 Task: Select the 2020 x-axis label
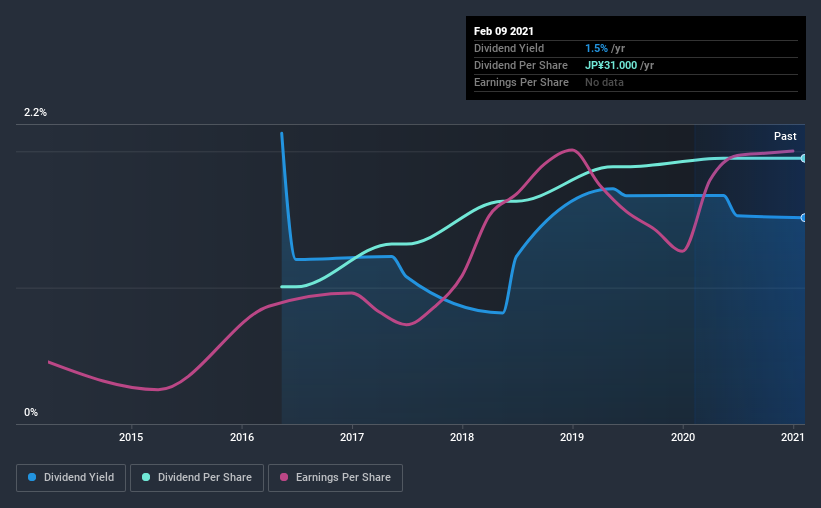coord(683,437)
